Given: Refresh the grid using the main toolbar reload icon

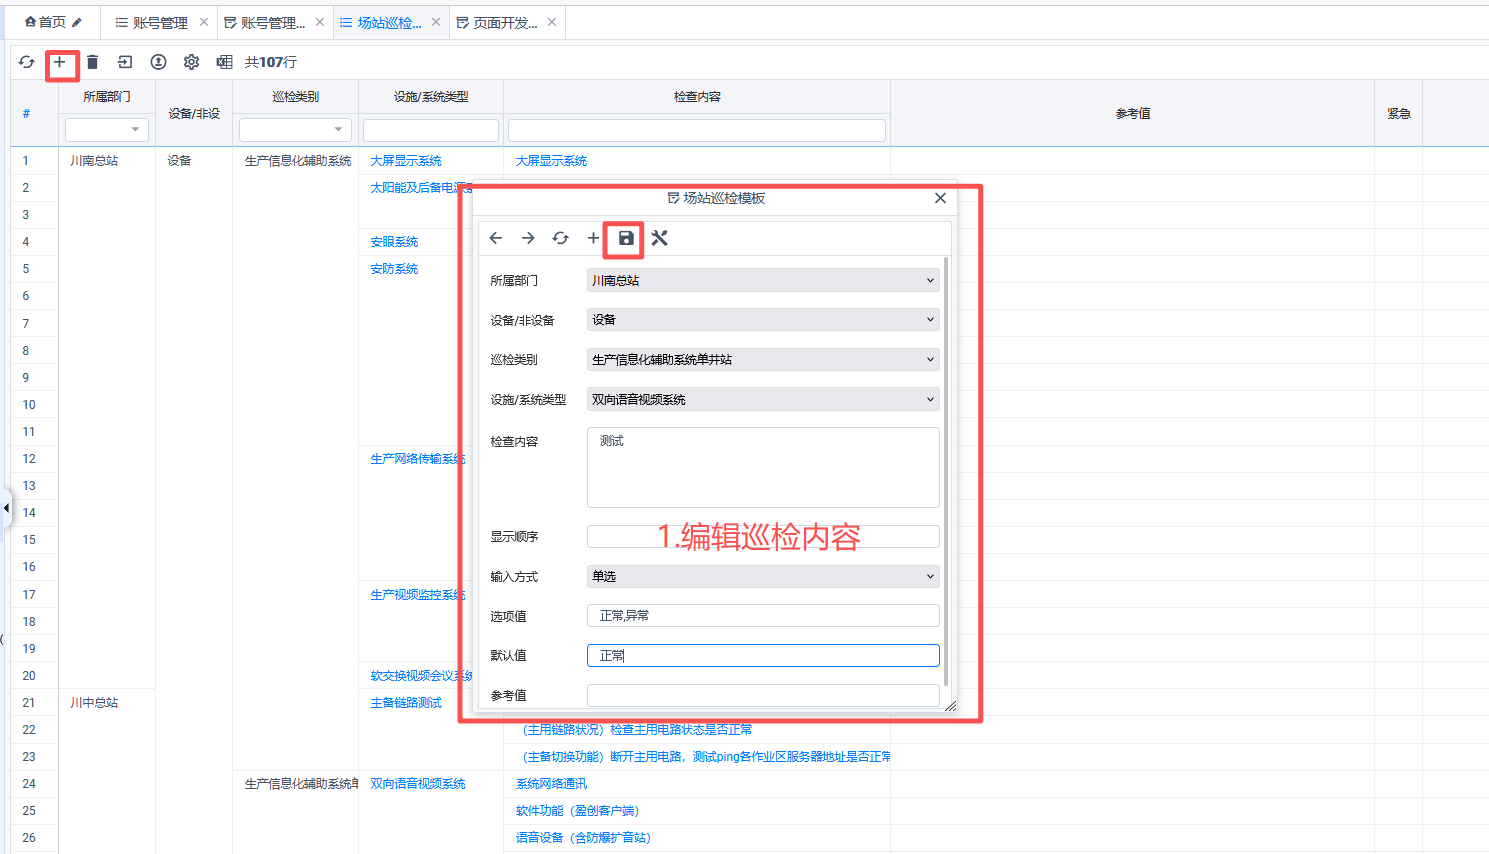Looking at the screenshot, I should pos(27,62).
